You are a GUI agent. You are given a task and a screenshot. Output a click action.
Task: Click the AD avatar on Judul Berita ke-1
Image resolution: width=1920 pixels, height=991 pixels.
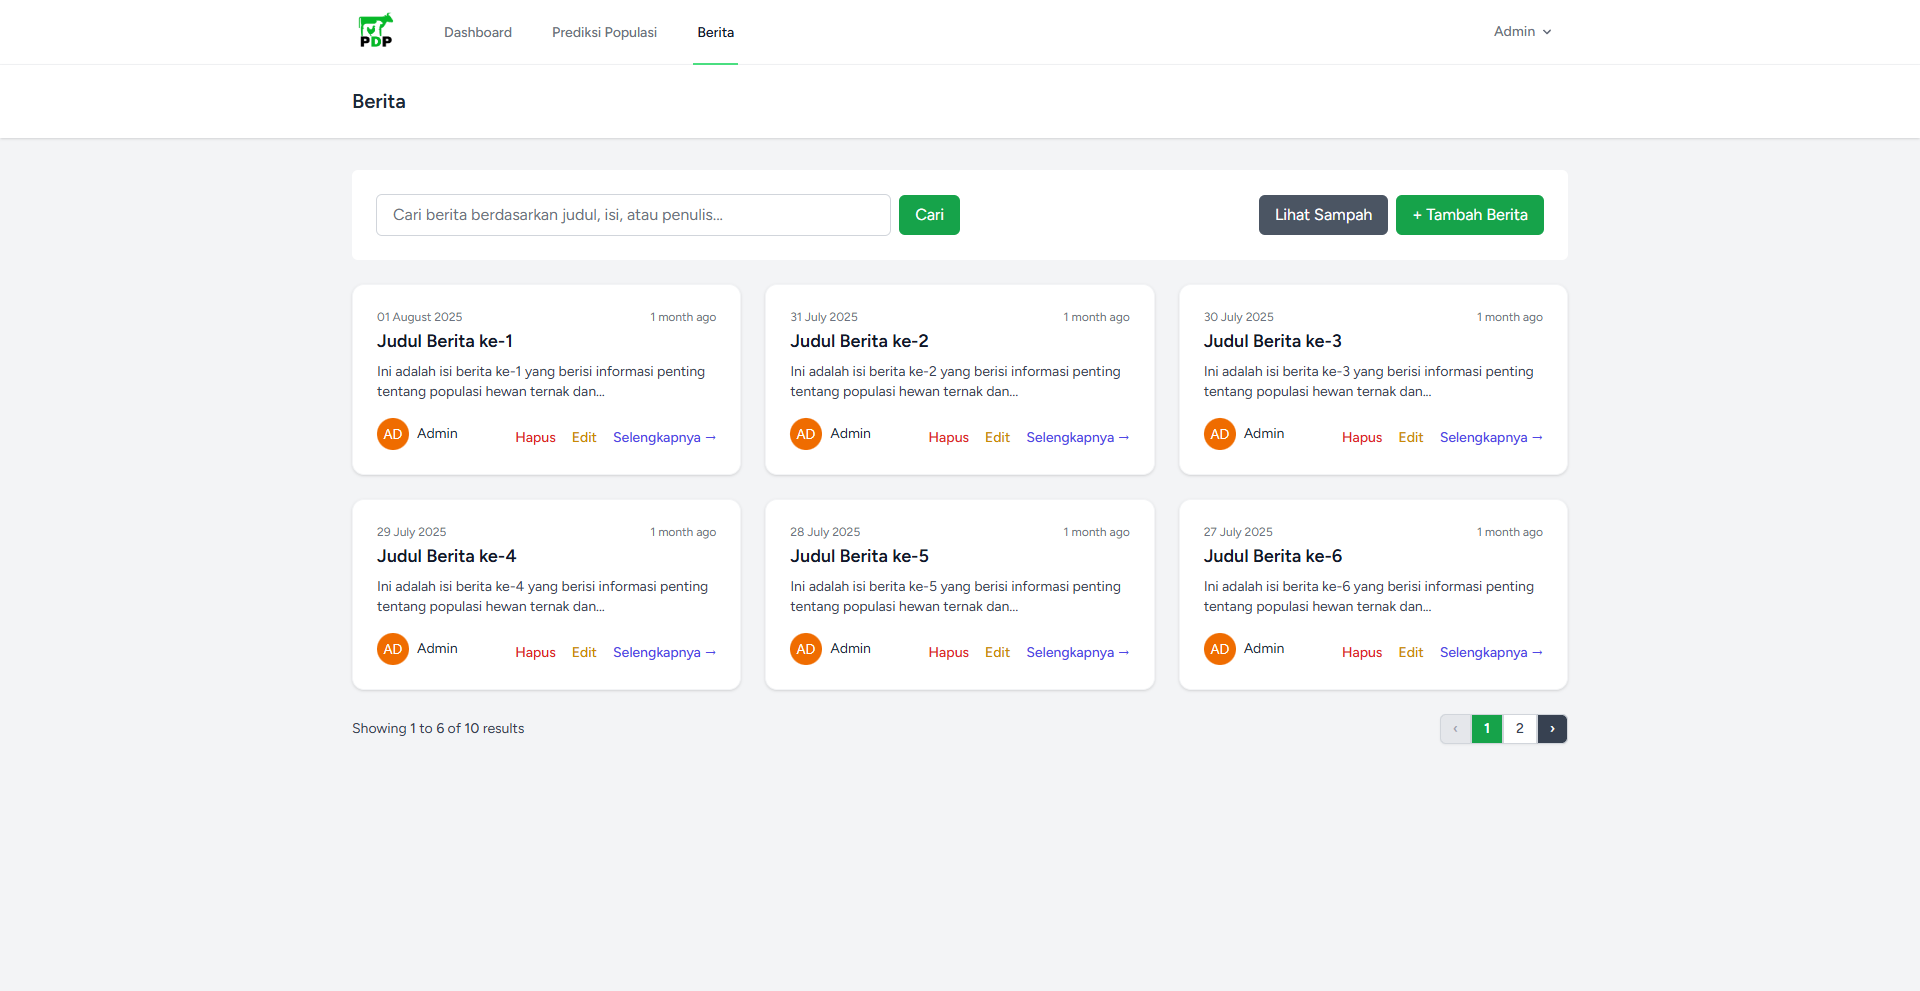click(x=393, y=434)
